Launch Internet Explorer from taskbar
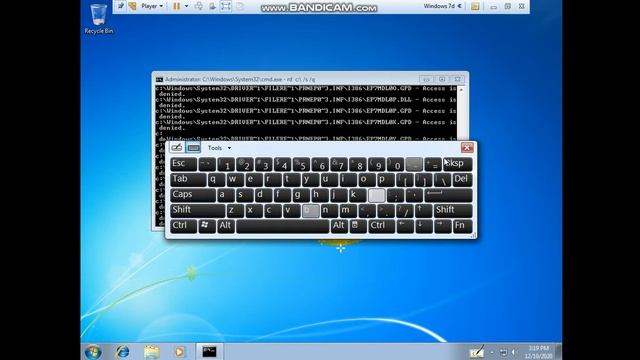Screen dimensions: 640x360 [x=122, y=352]
